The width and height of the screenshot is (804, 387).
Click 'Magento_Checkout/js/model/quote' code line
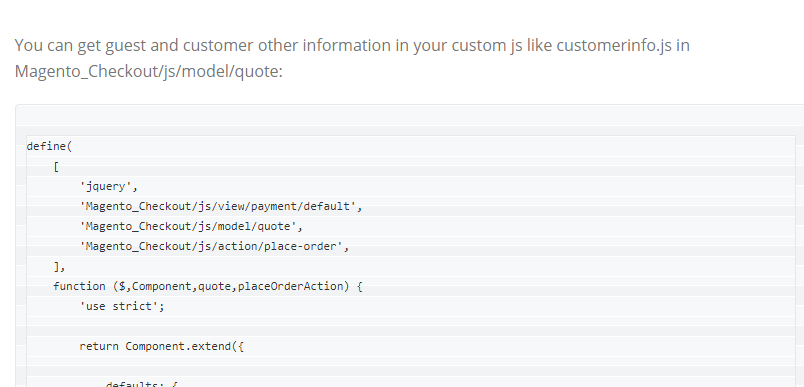[x=191, y=227]
